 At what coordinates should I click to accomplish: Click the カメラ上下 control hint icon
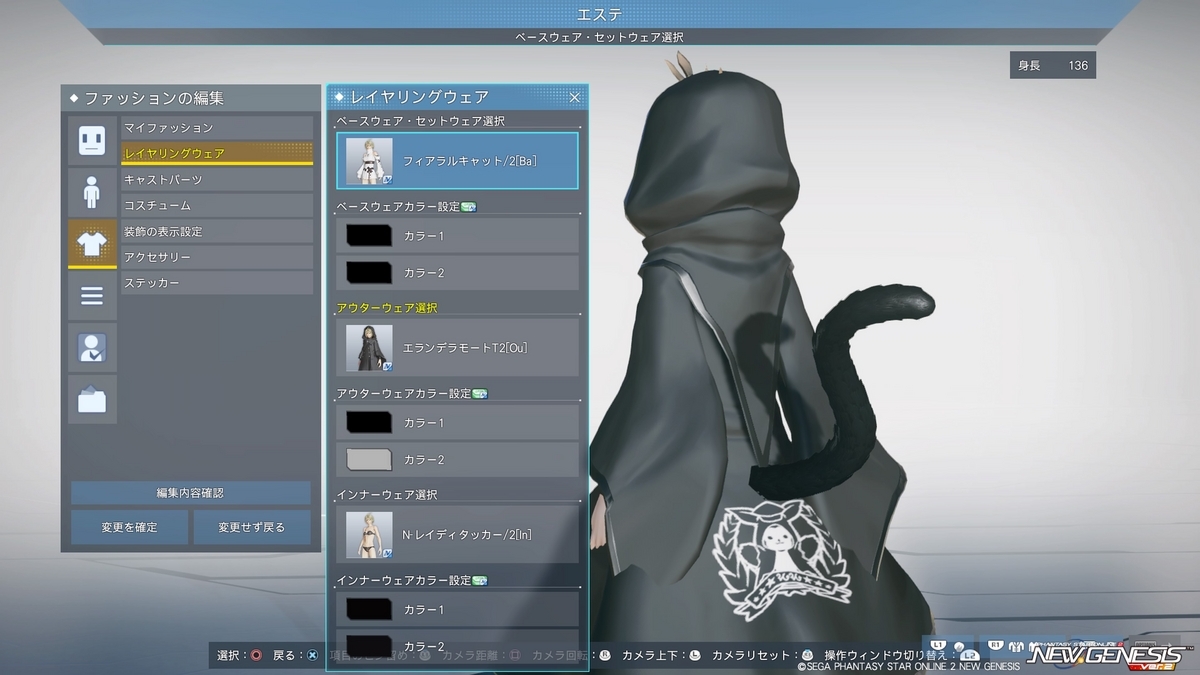[x=695, y=656]
